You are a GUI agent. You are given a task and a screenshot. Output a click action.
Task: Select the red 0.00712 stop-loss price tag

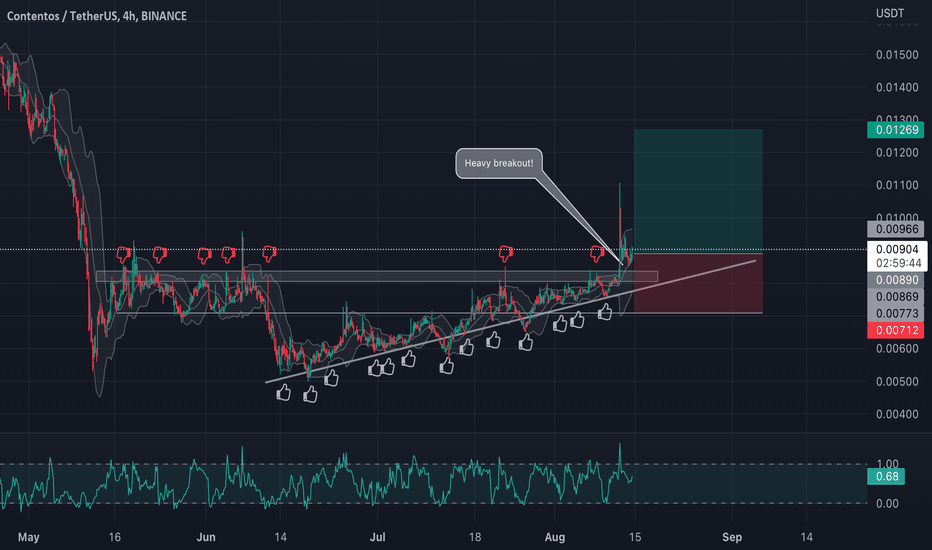tap(896, 330)
